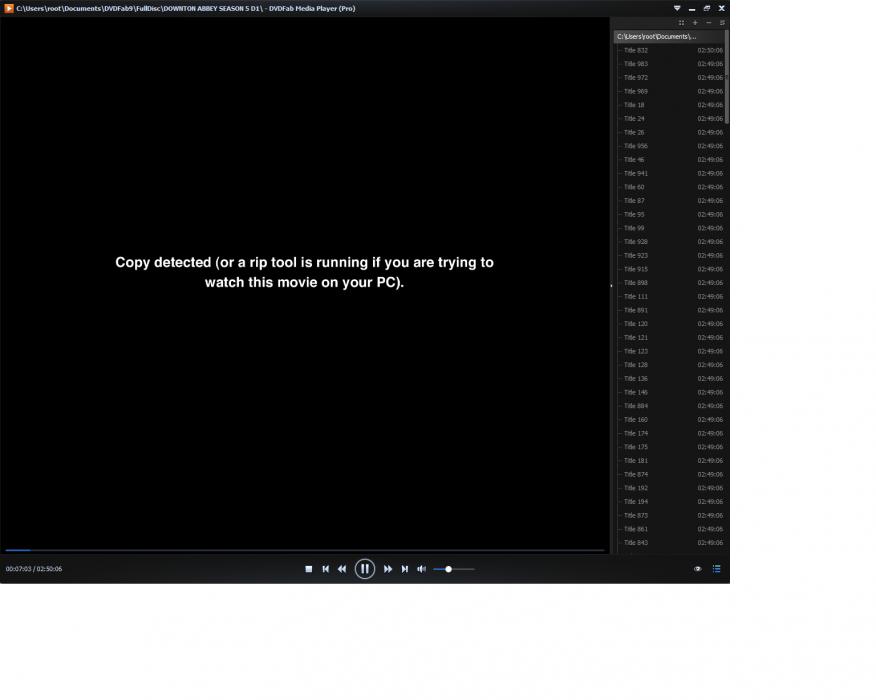Select Title 175 in the playlist
Image resolution: width=876 pixels, height=700 pixels.
(x=670, y=447)
